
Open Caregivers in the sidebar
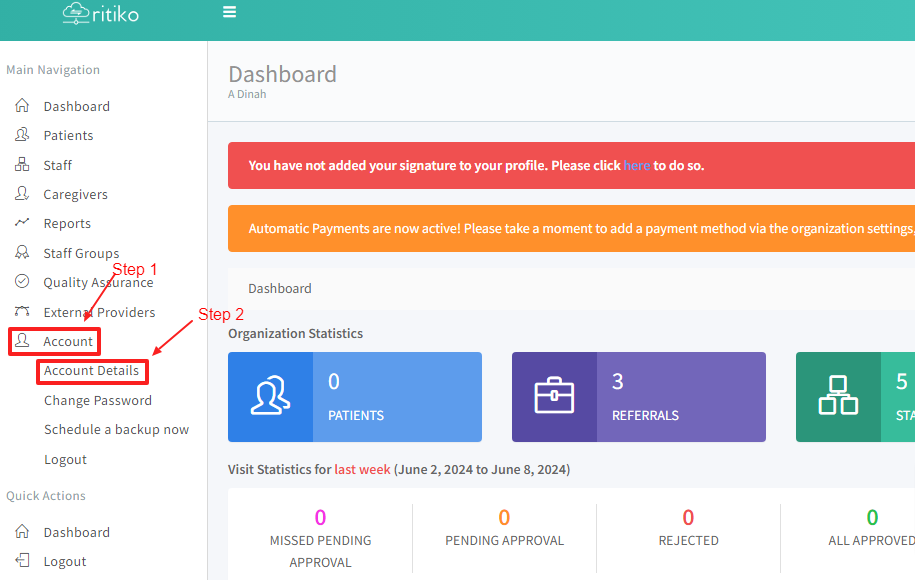click(75, 194)
